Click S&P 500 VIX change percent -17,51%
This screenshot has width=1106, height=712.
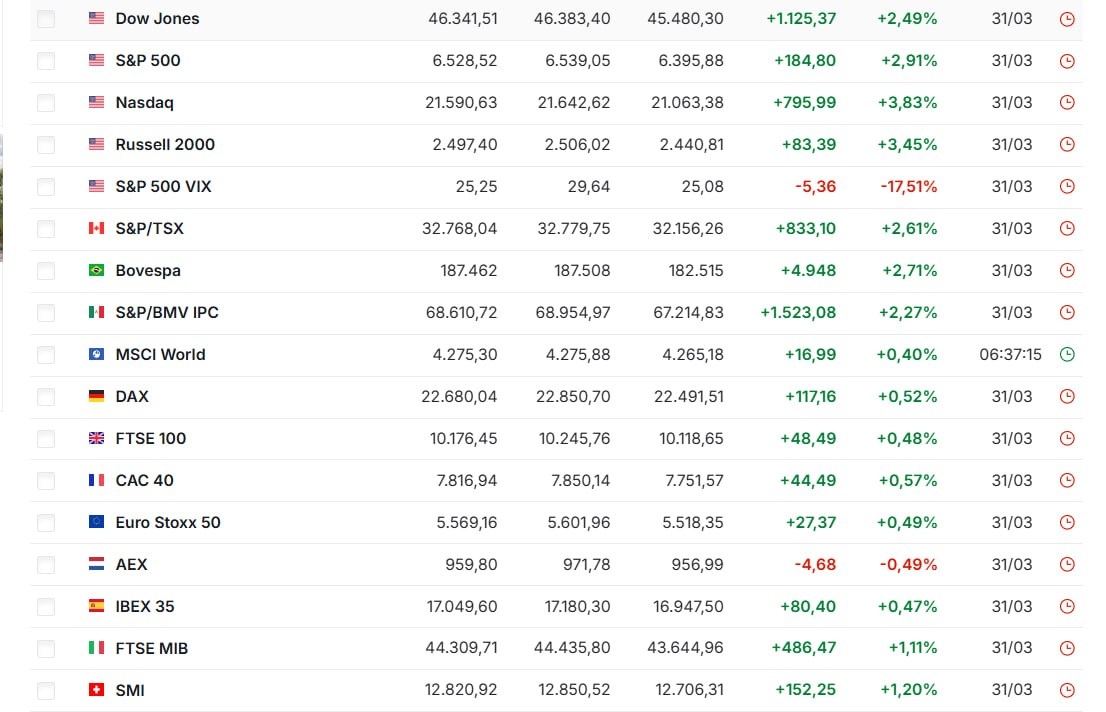click(x=908, y=186)
